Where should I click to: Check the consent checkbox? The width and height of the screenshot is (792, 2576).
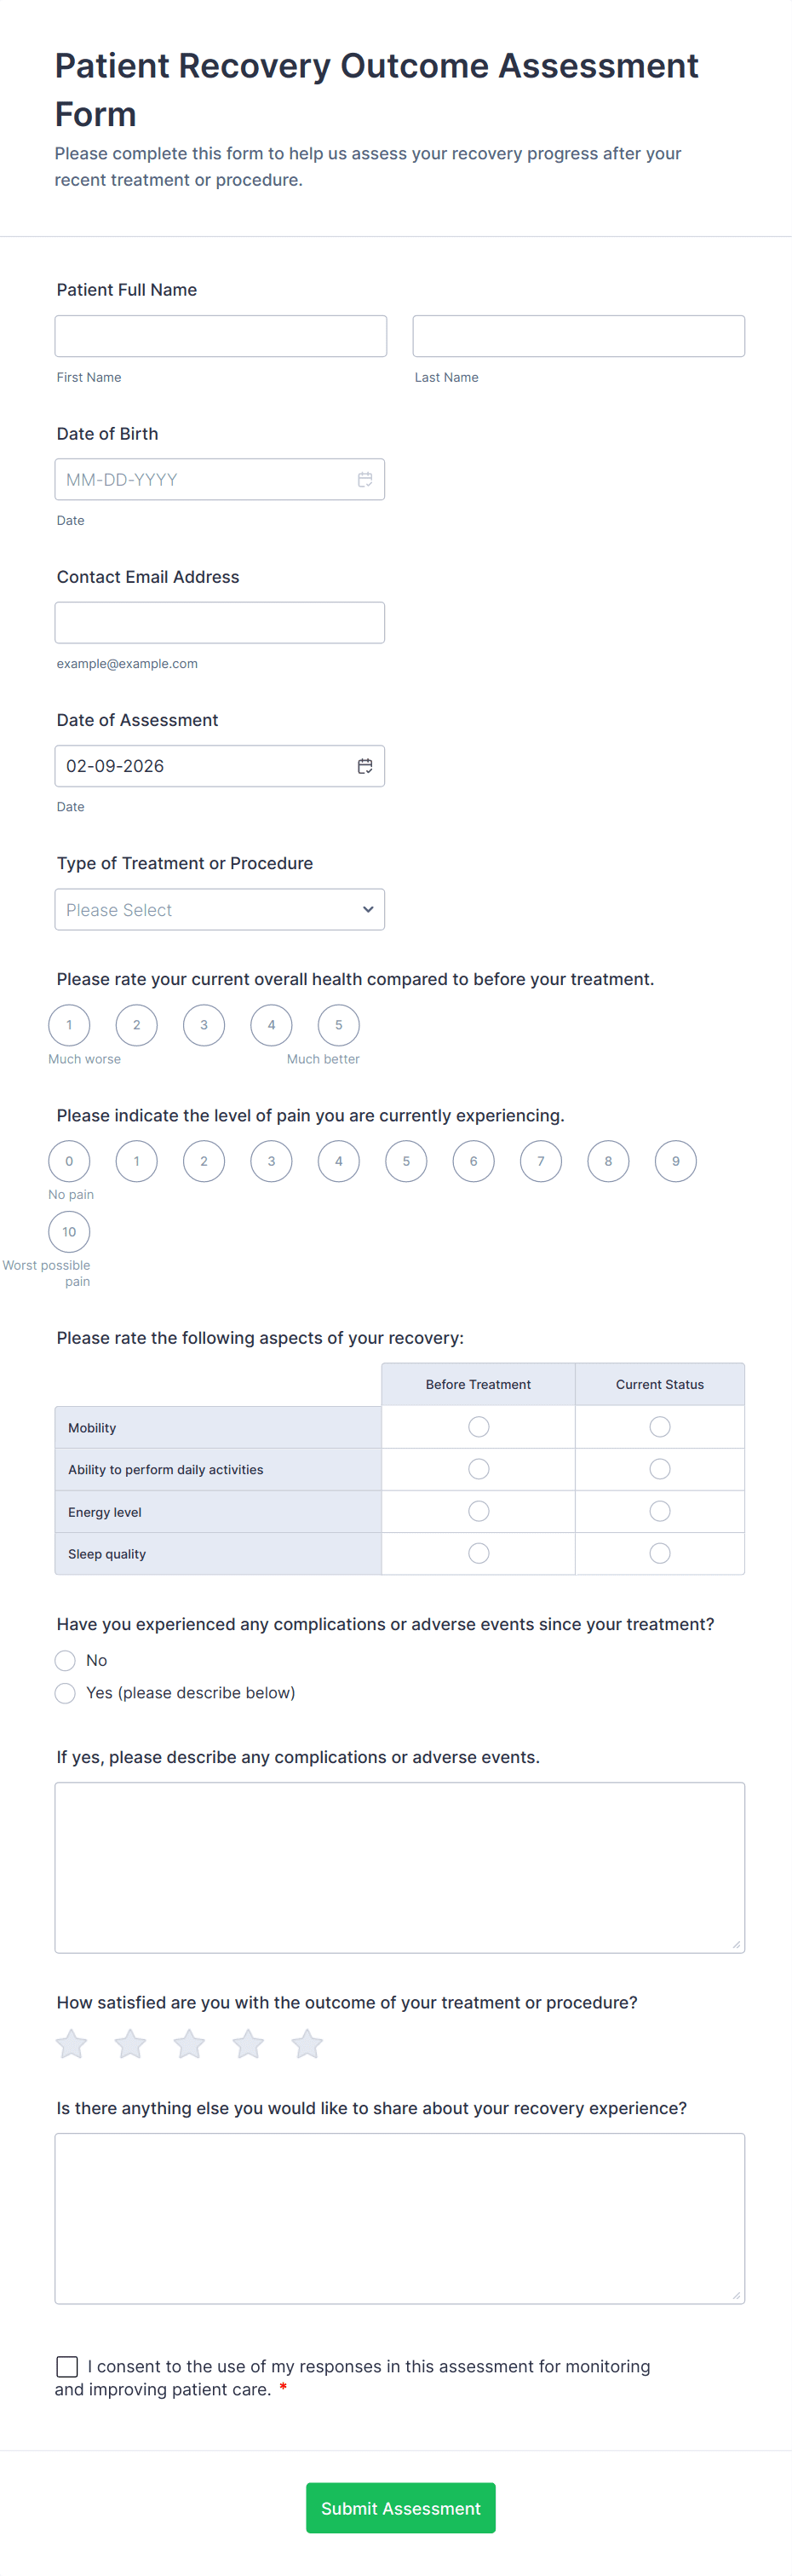[67, 2366]
